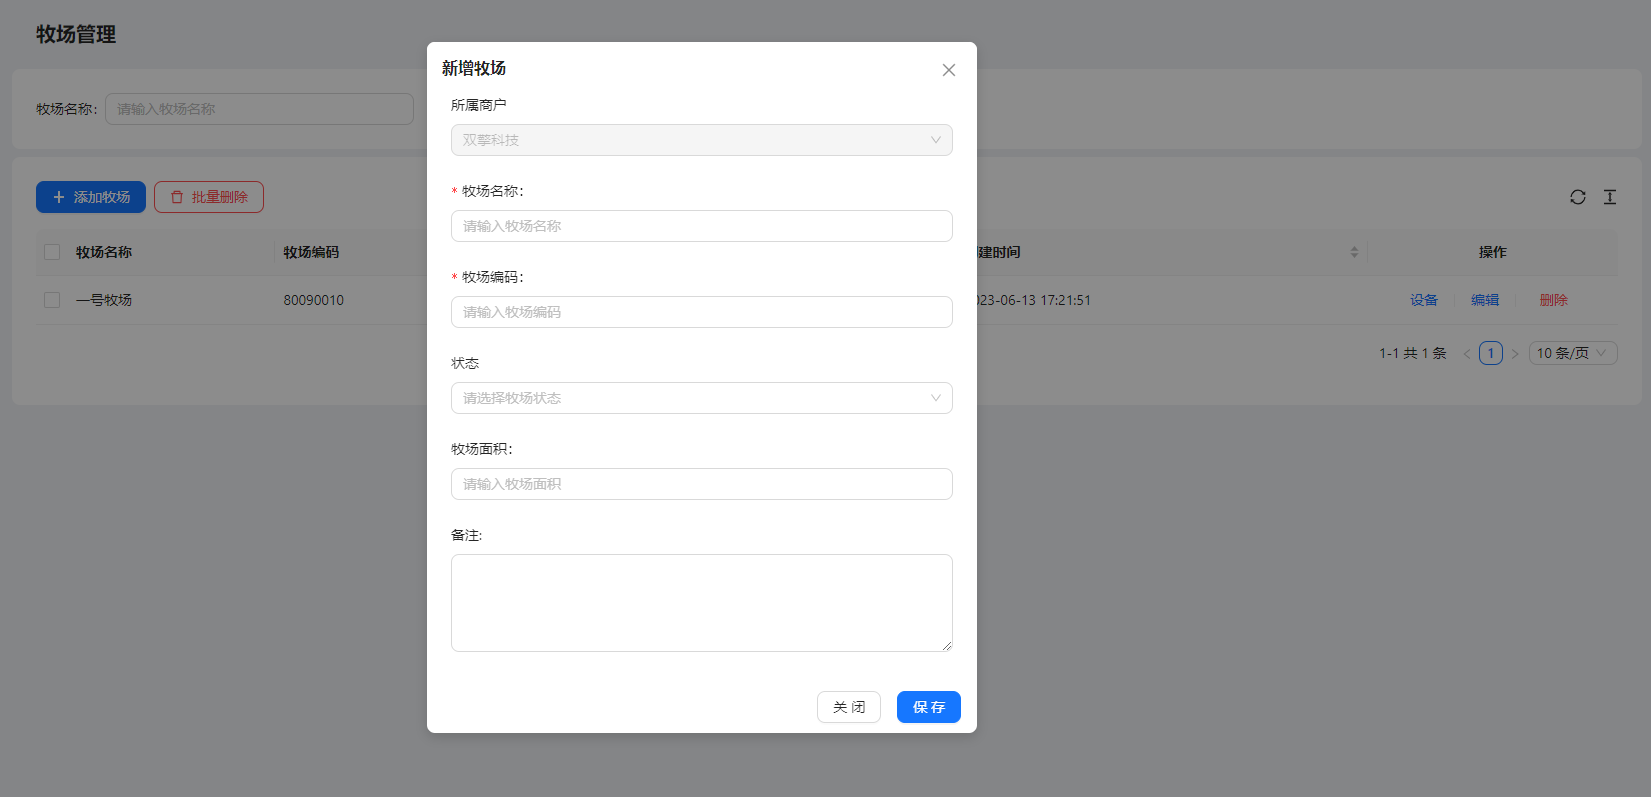Viewport: 1651px width, 797px height.
Task: Click the 添加牧场 button
Action: [91, 197]
